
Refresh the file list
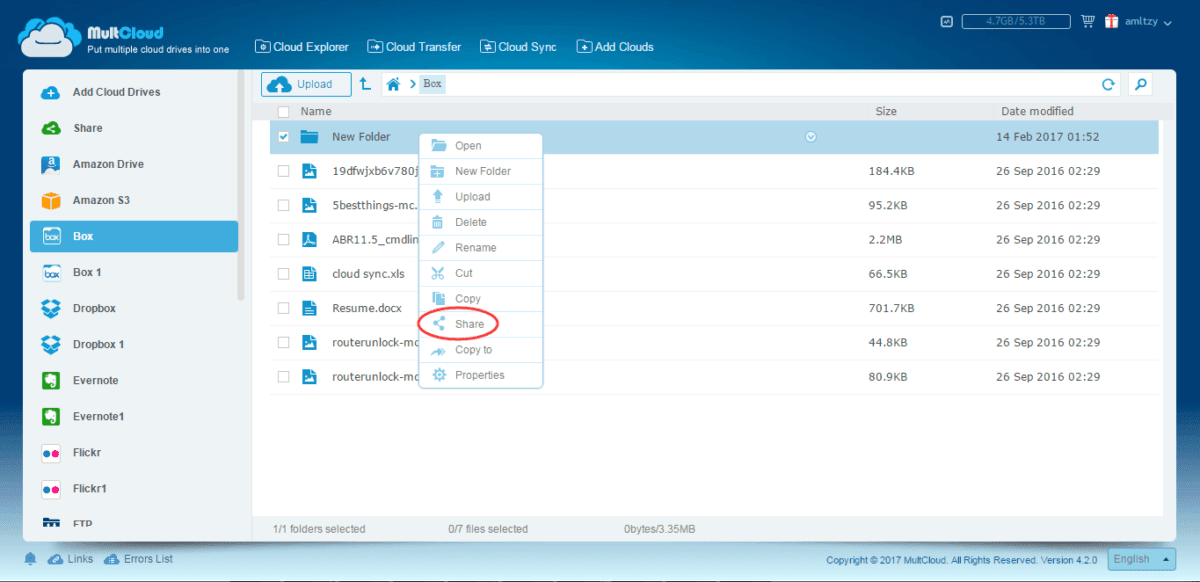coord(1107,85)
